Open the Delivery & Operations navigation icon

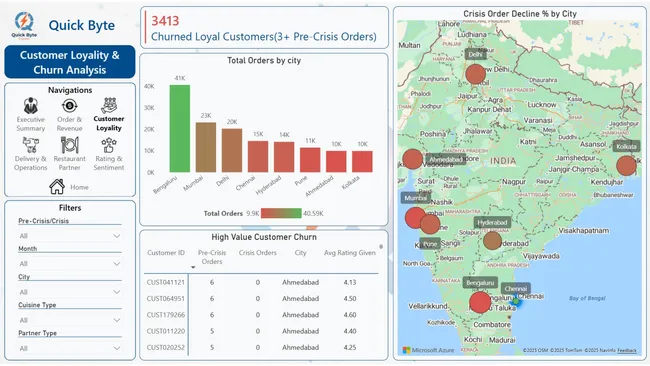[31, 145]
